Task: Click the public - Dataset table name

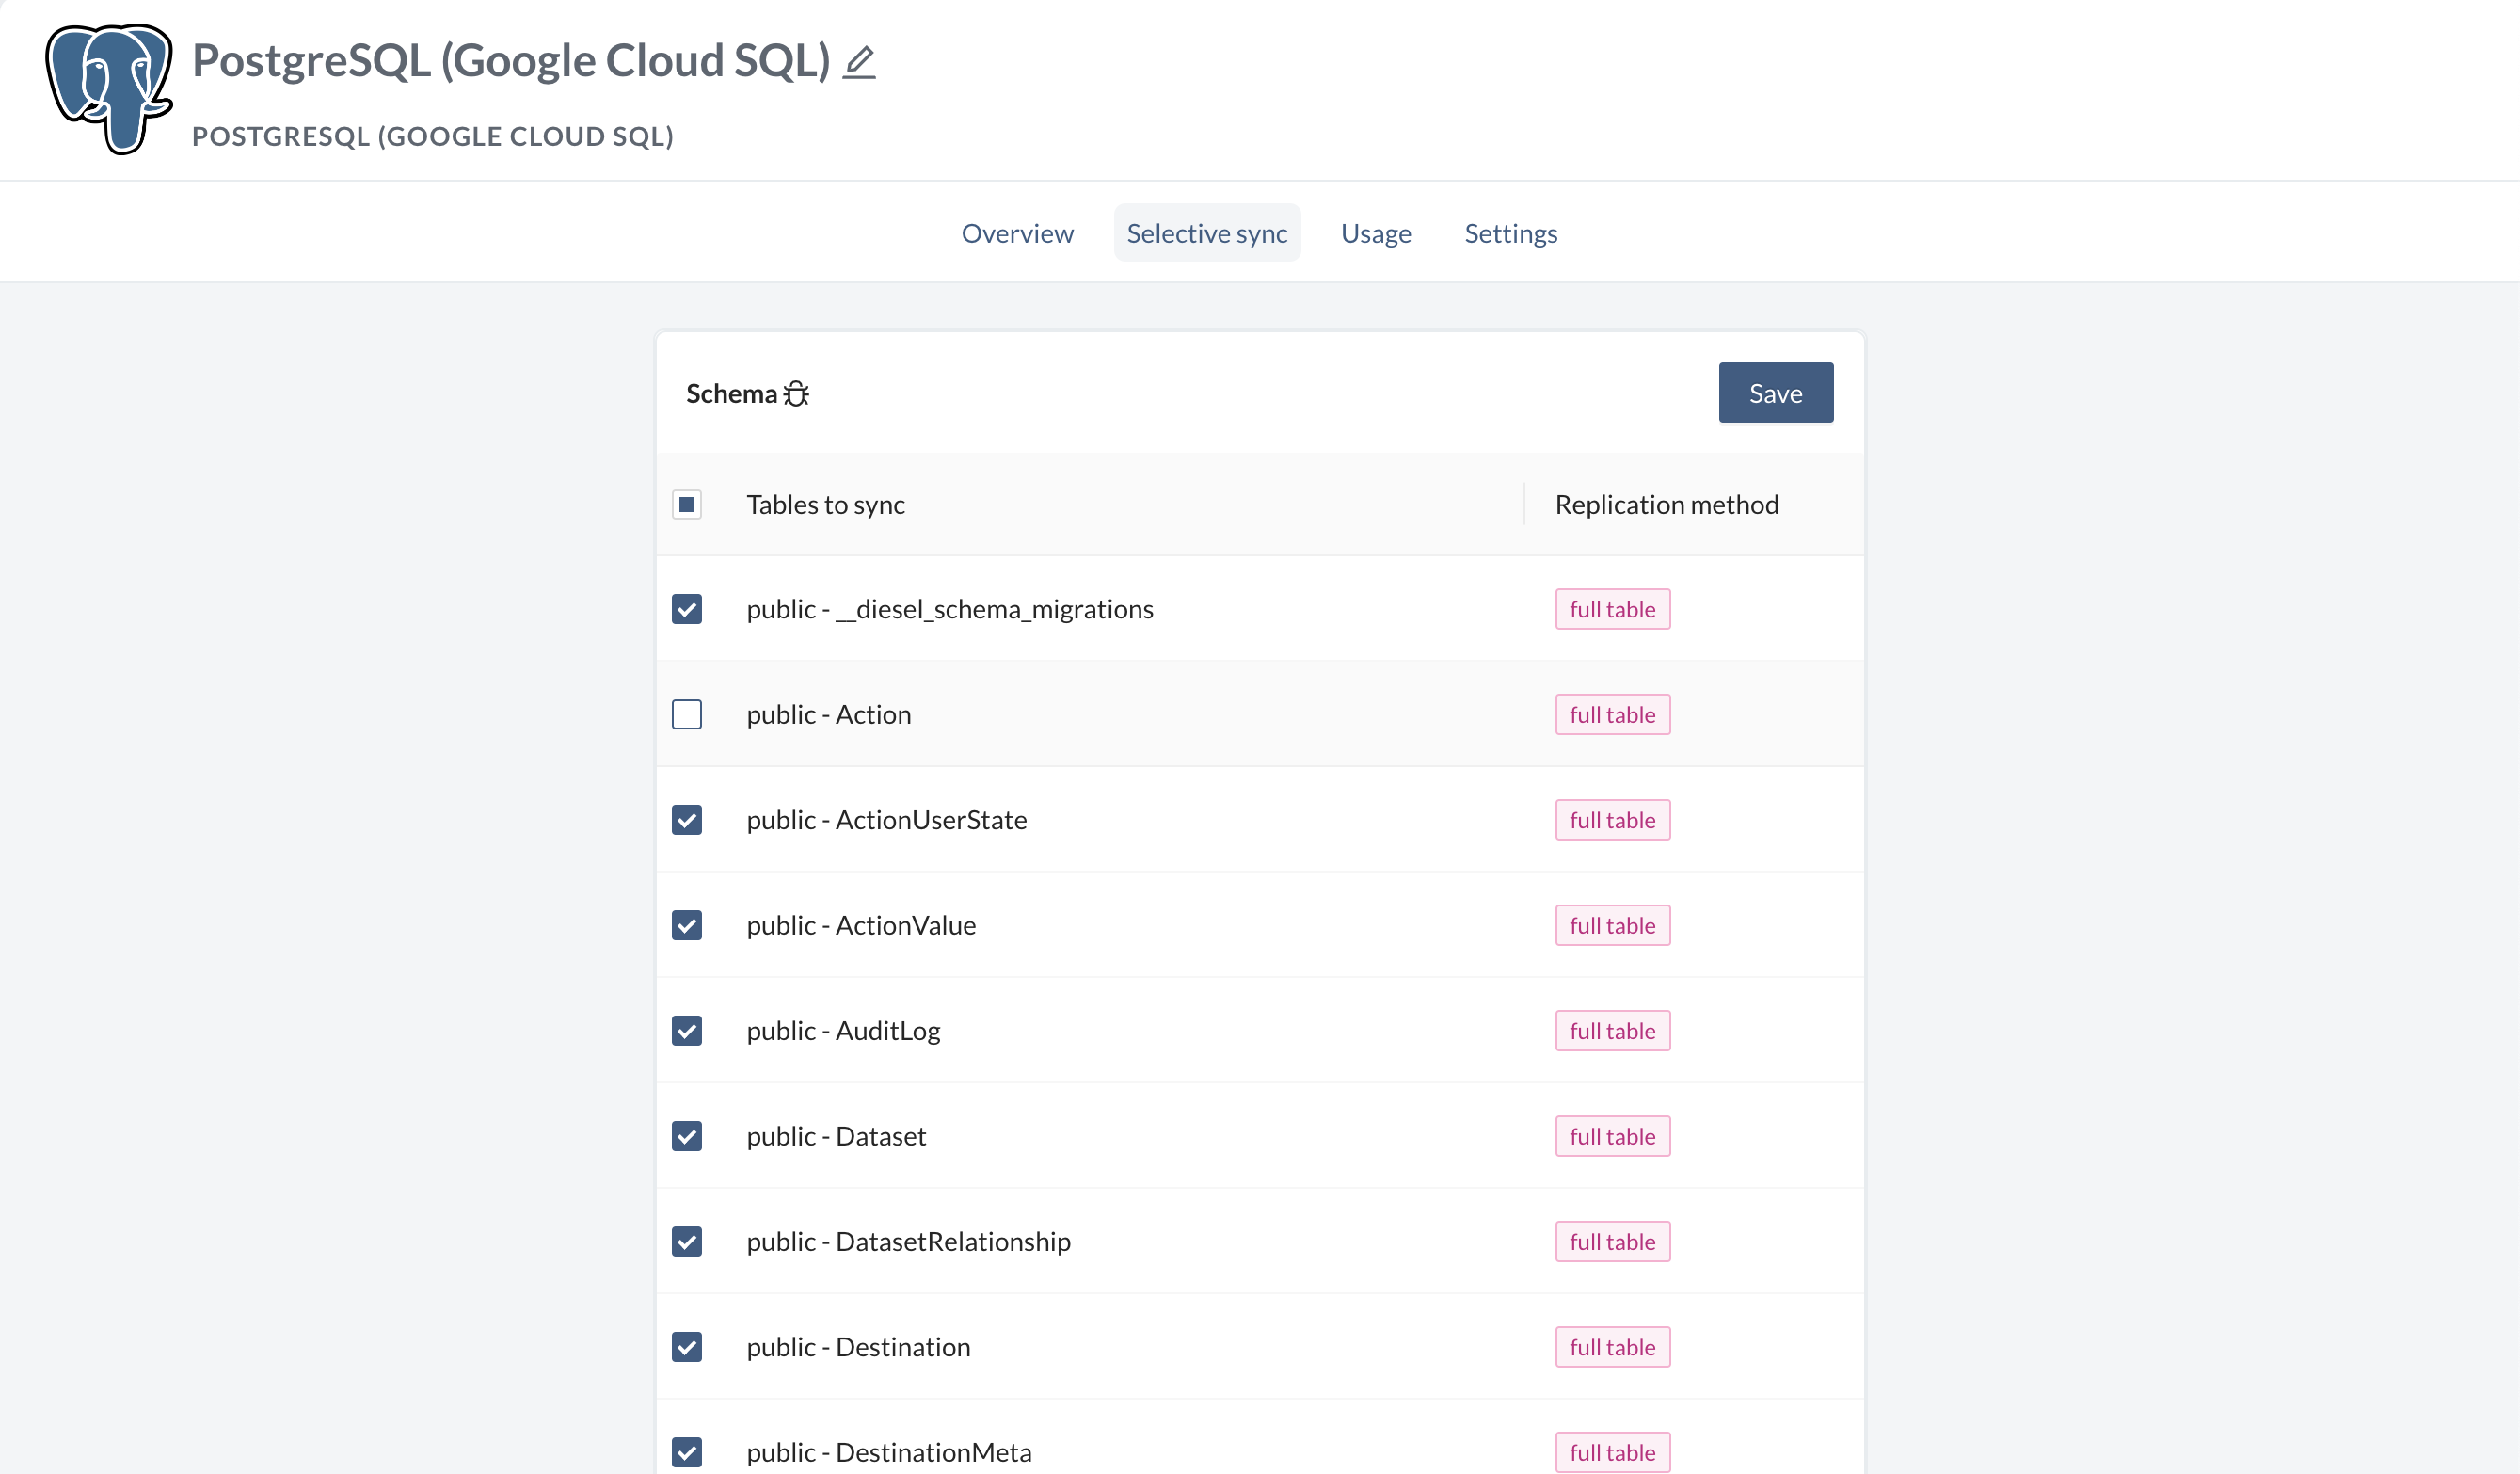Action: 836,1136
